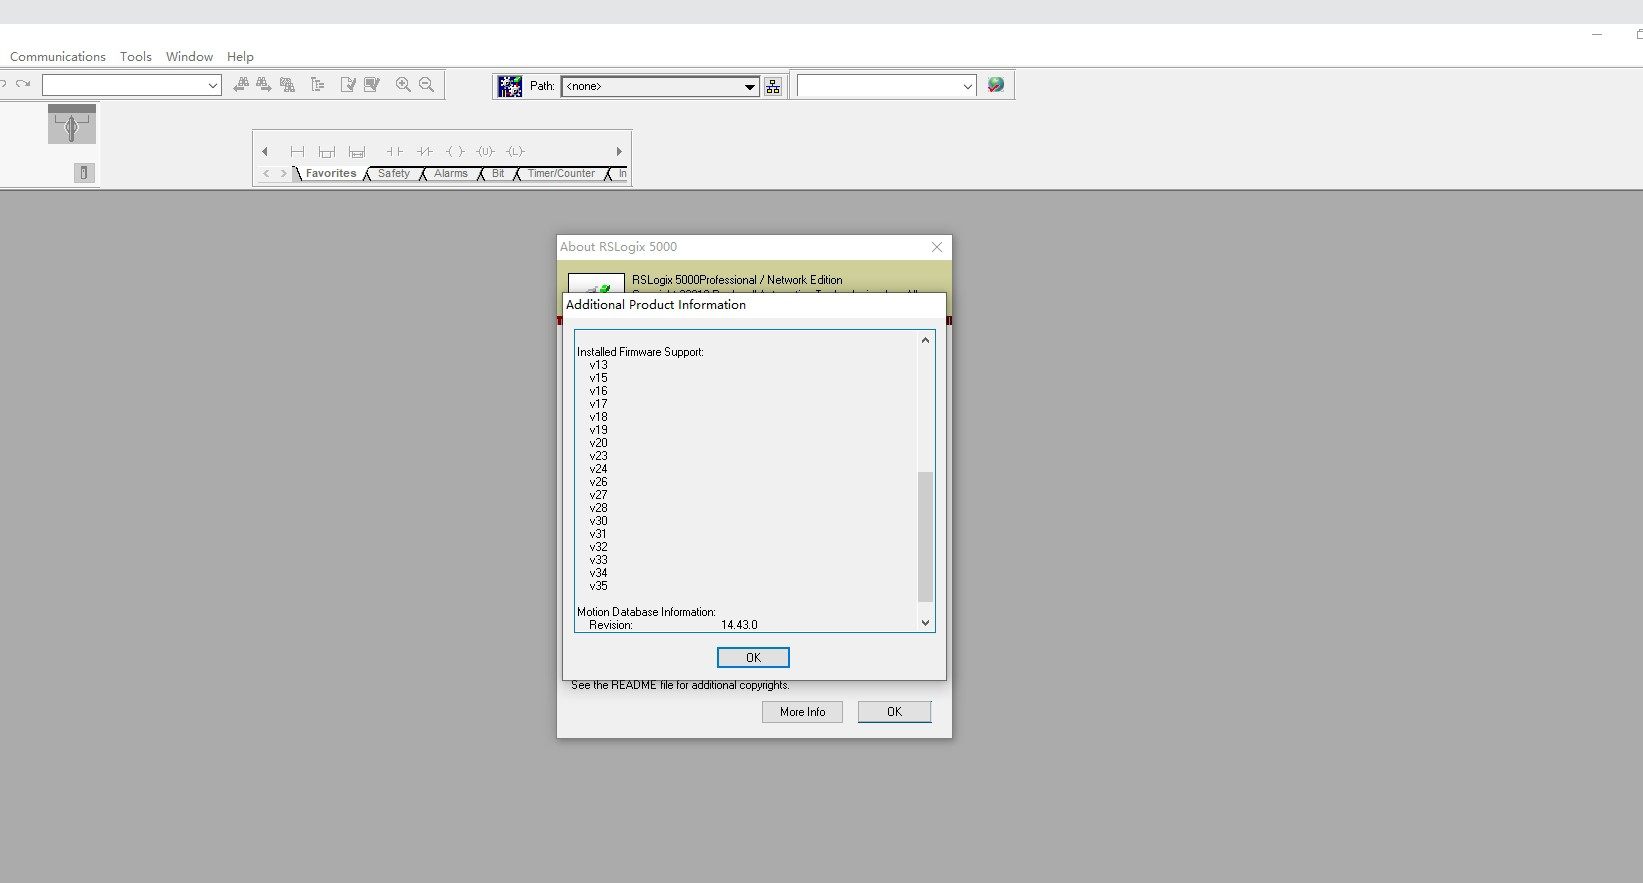Screen dimensions: 1643x883
Task: Click the Find Next binoculars icon
Action: [x=264, y=85]
